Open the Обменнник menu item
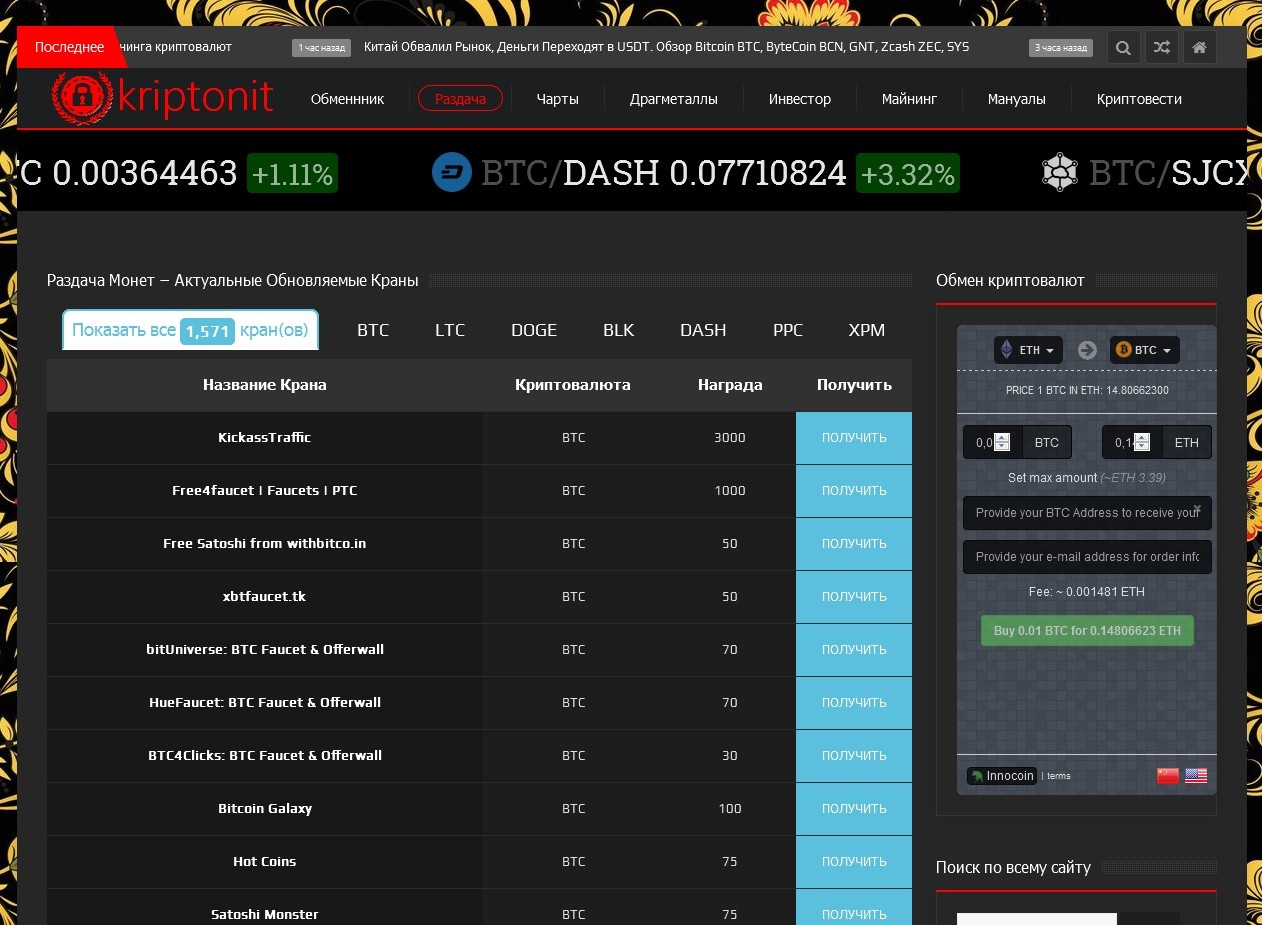 pyautogui.click(x=347, y=99)
